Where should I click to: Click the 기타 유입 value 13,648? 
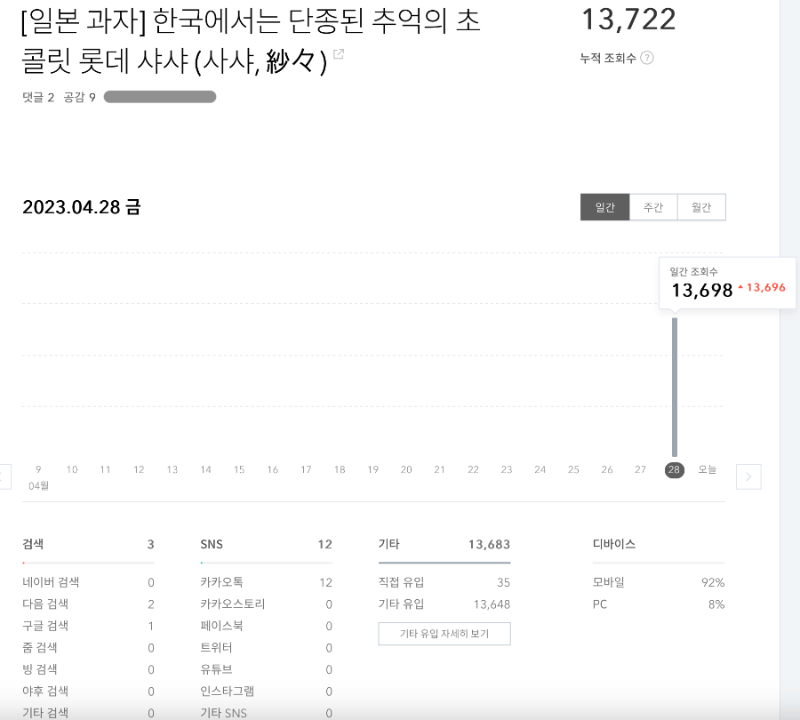click(x=491, y=605)
